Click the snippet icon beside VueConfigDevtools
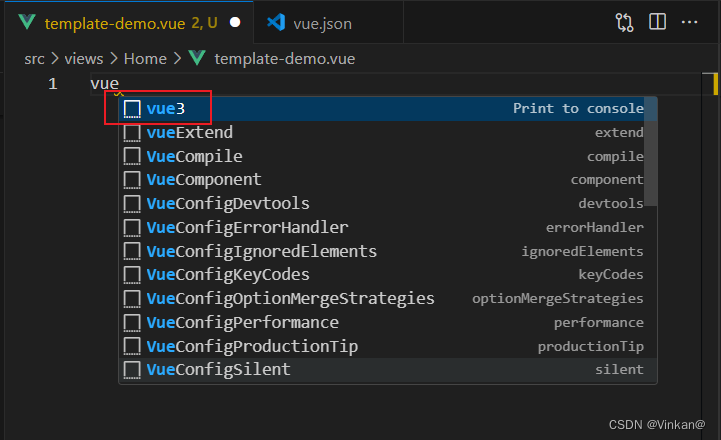Image resolution: width=721 pixels, height=440 pixels. coord(132,204)
